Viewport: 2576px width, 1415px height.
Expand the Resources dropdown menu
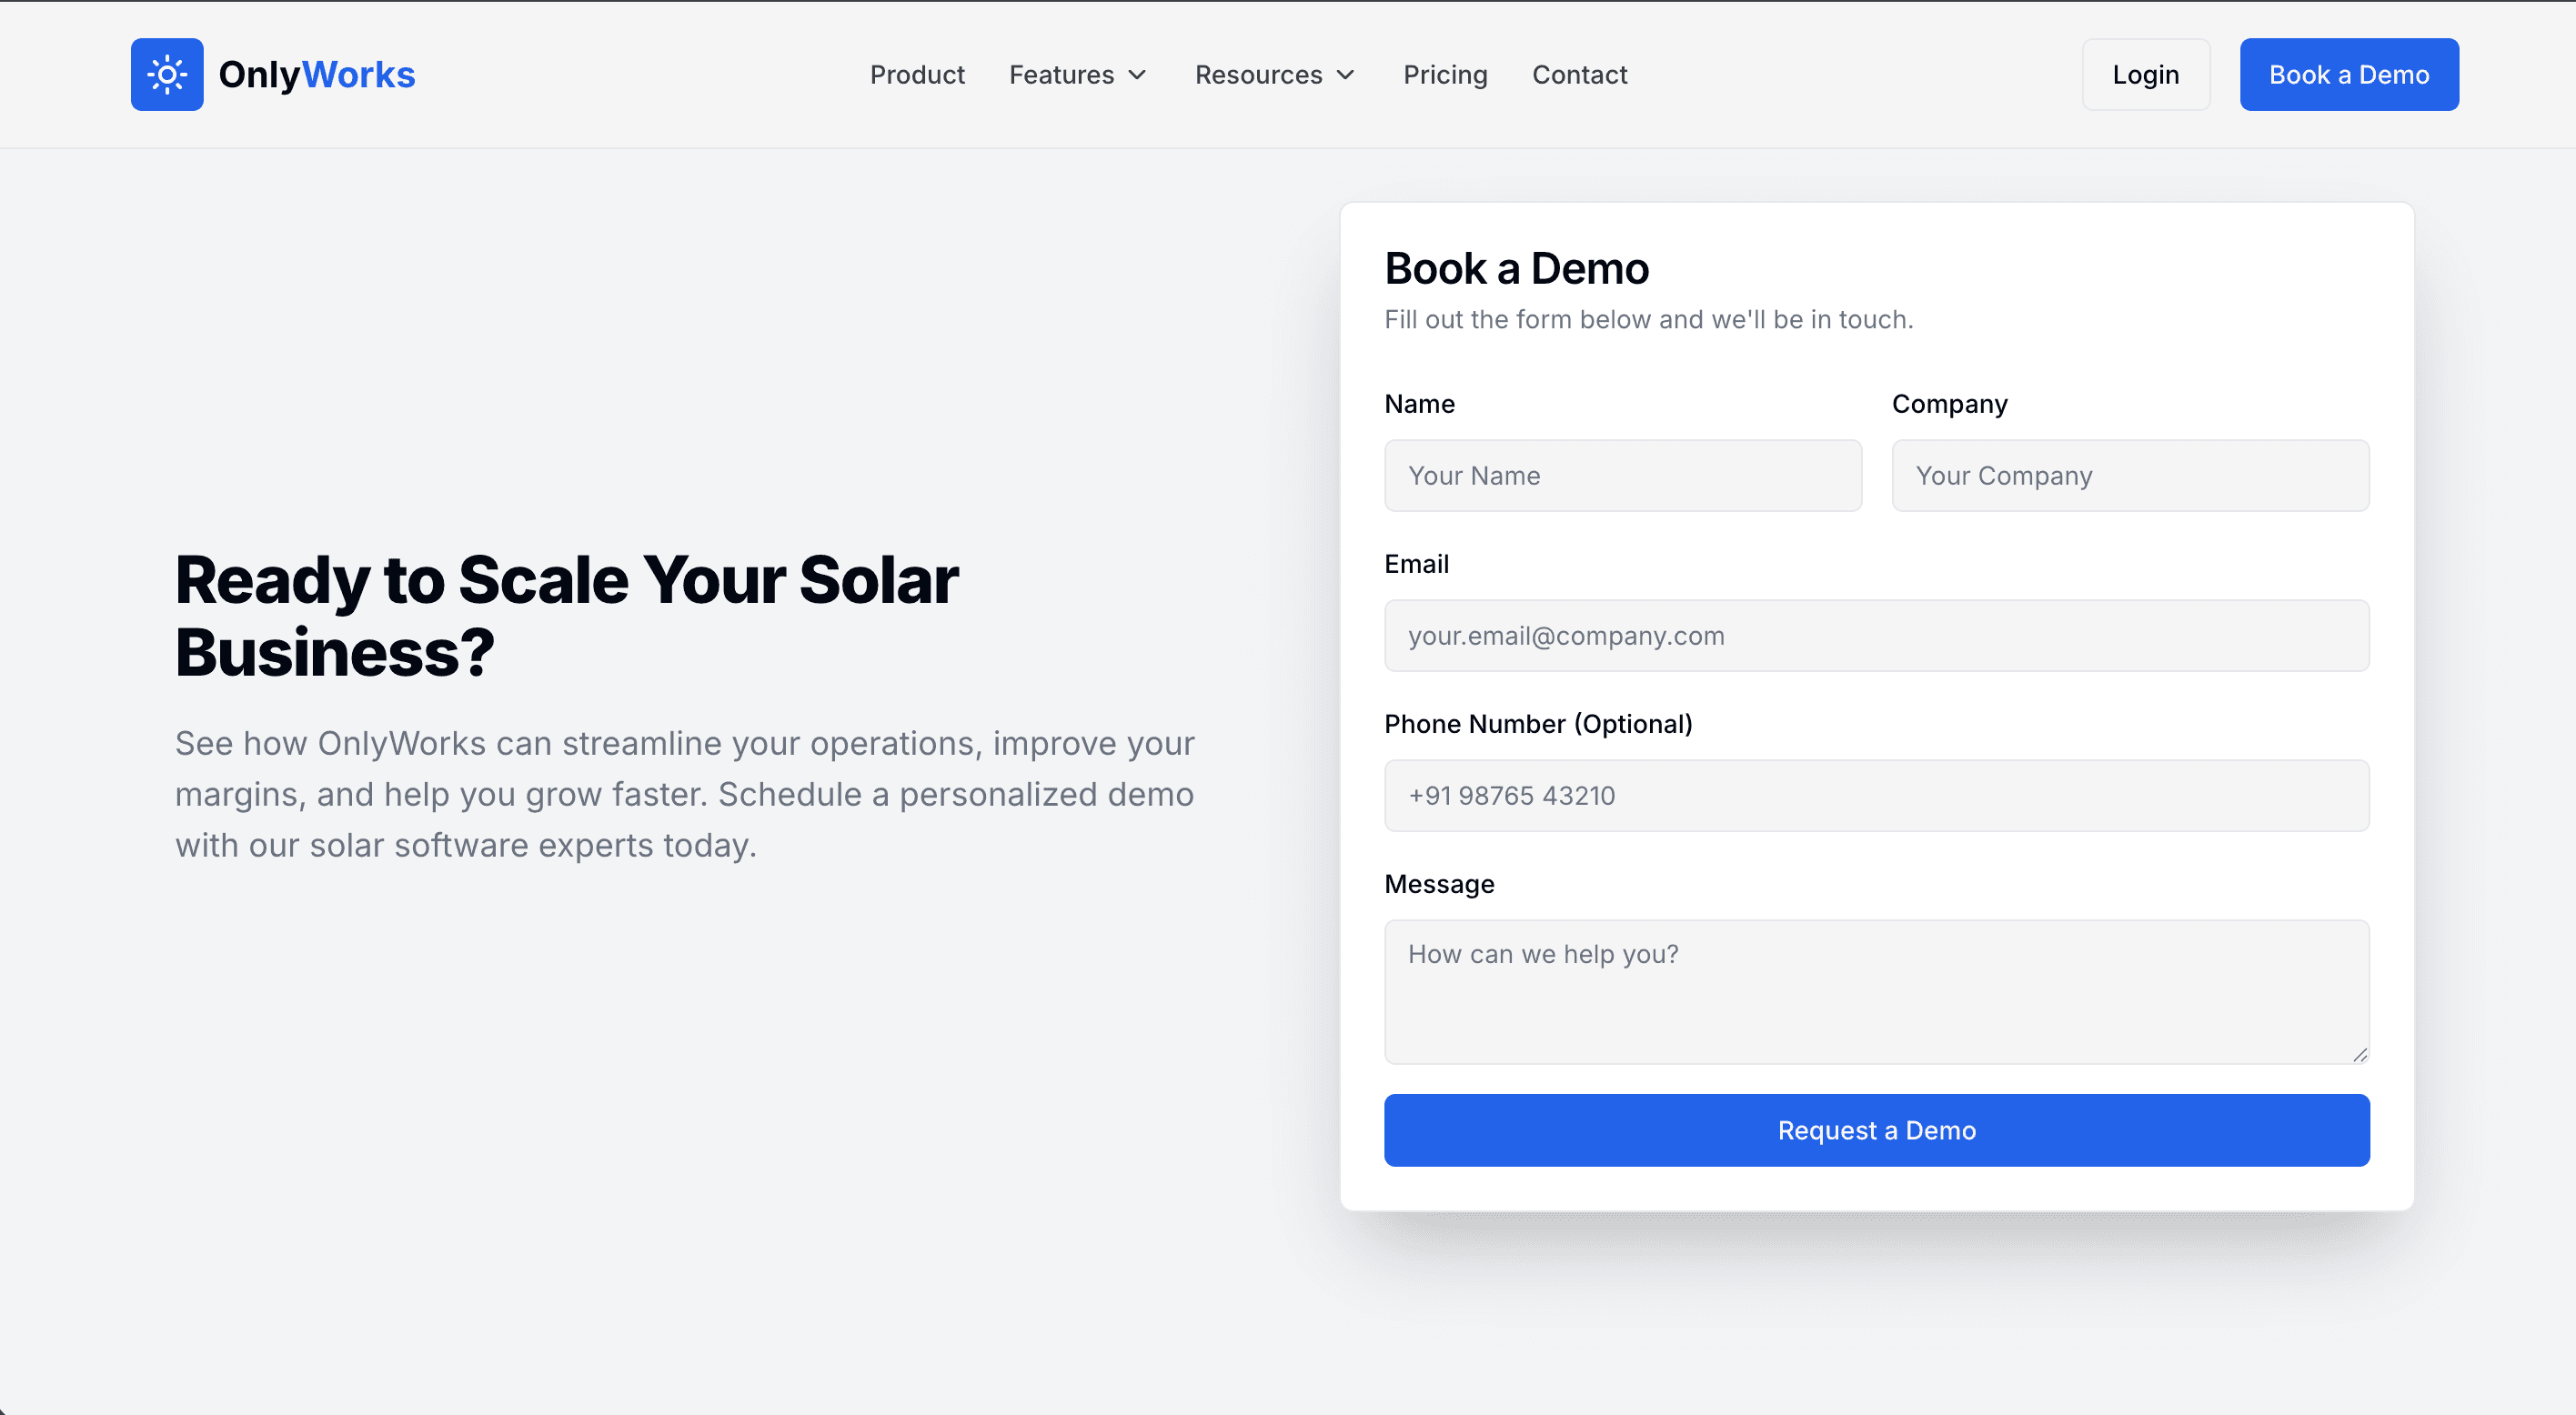click(x=1258, y=75)
